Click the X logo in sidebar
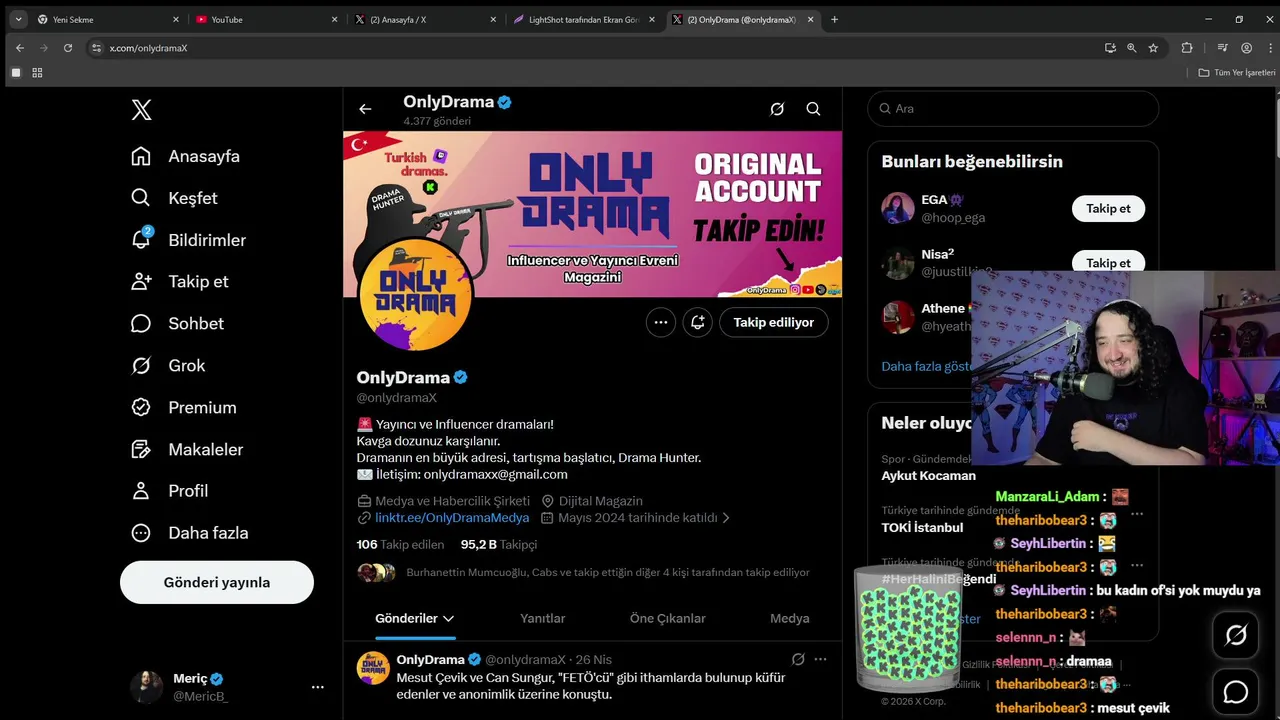Image resolution: width=1280 pixels, height=720 pixels. point(142,110)
